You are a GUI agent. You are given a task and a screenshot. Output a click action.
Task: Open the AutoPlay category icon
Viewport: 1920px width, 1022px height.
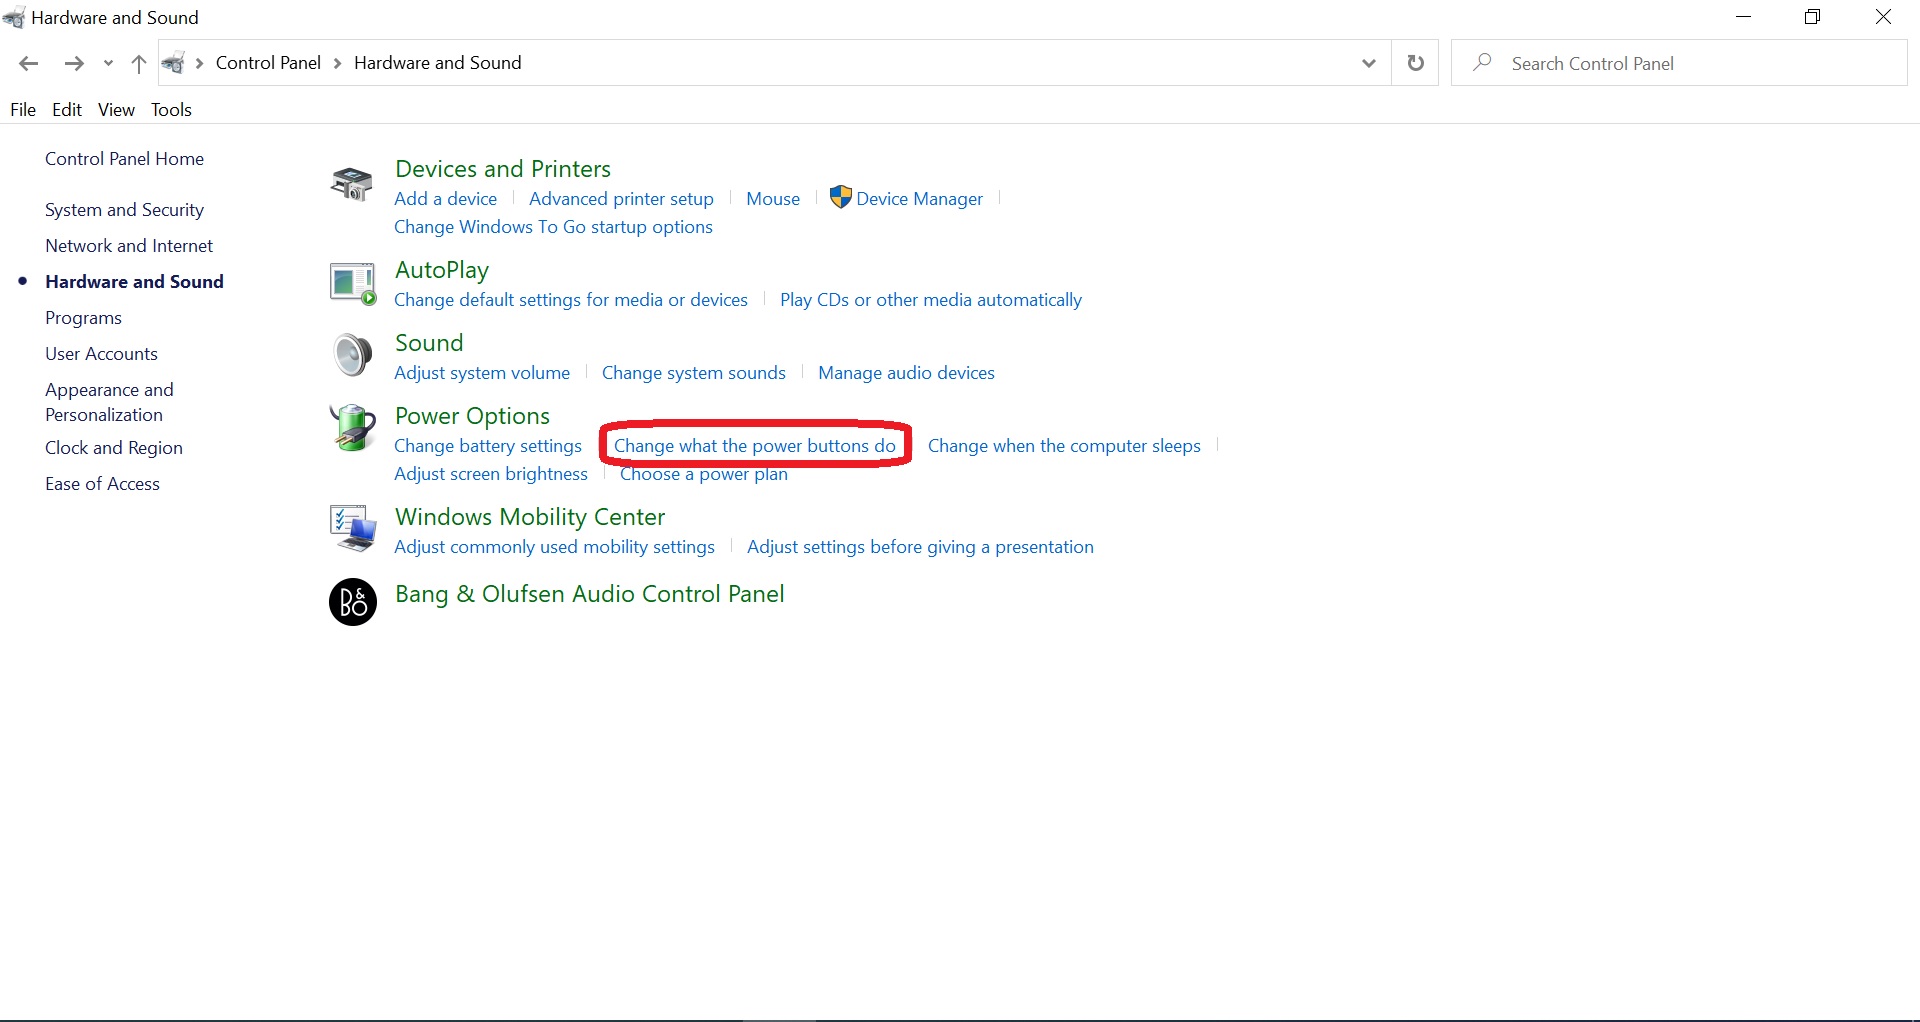pyautogui.click(x=352, y=284)
